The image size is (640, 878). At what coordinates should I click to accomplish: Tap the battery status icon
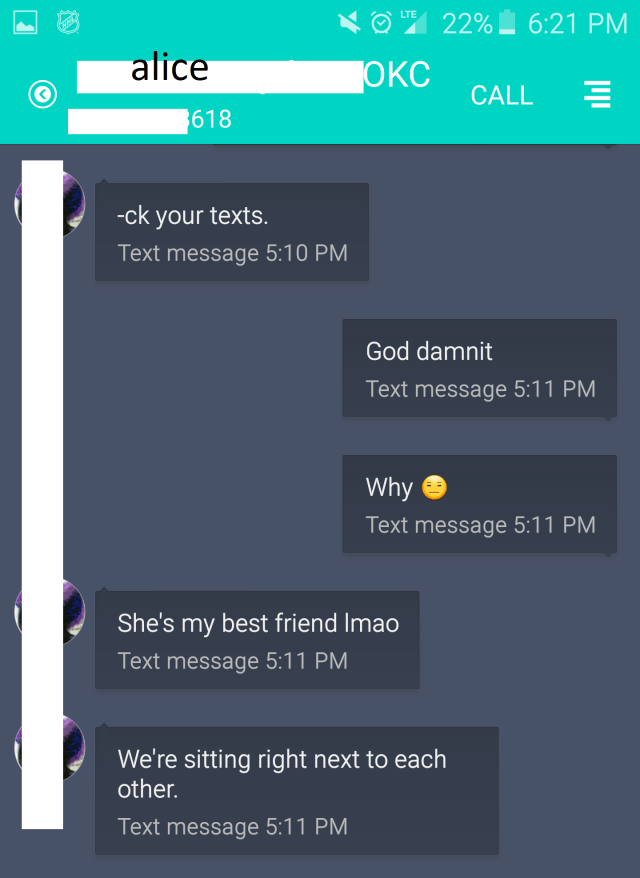point(507,22)
